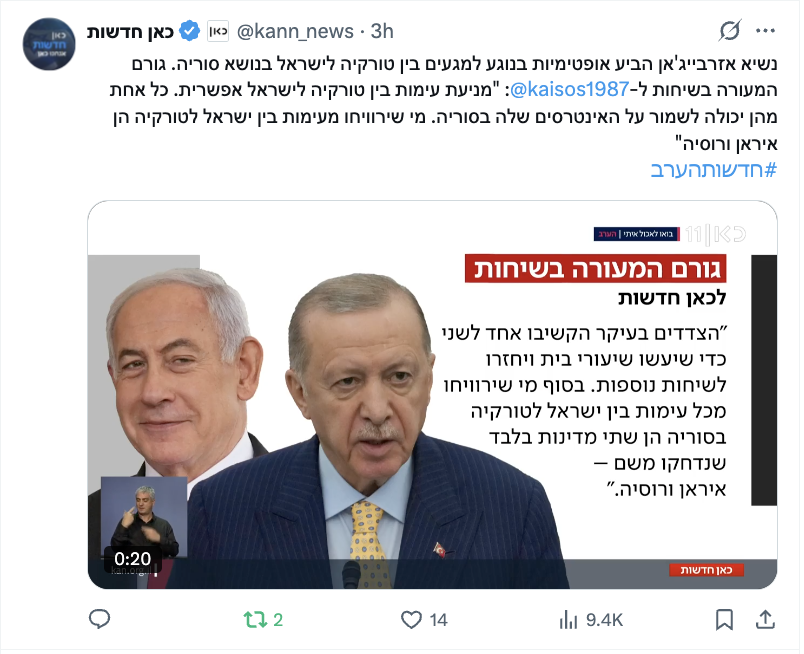Play the embedded Erdogan video
Screen dimensions: 804x654
432,395
